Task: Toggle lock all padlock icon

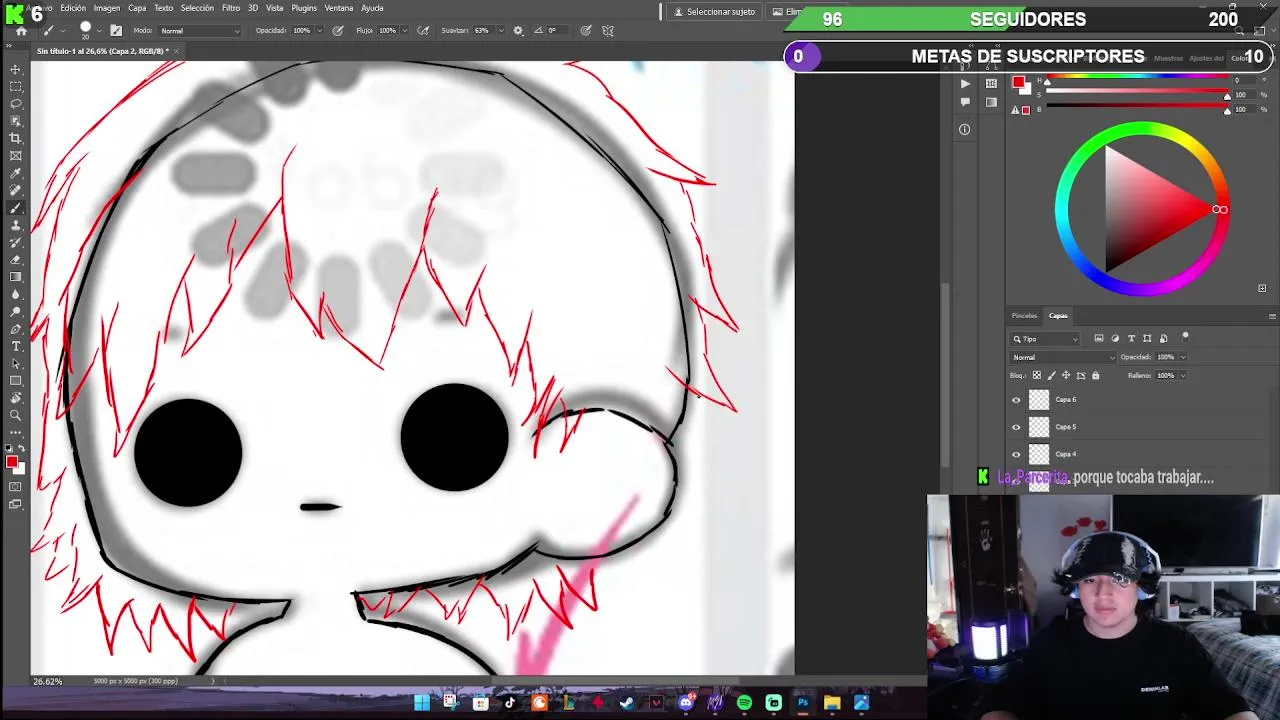Action: [x=1095, y=376]
